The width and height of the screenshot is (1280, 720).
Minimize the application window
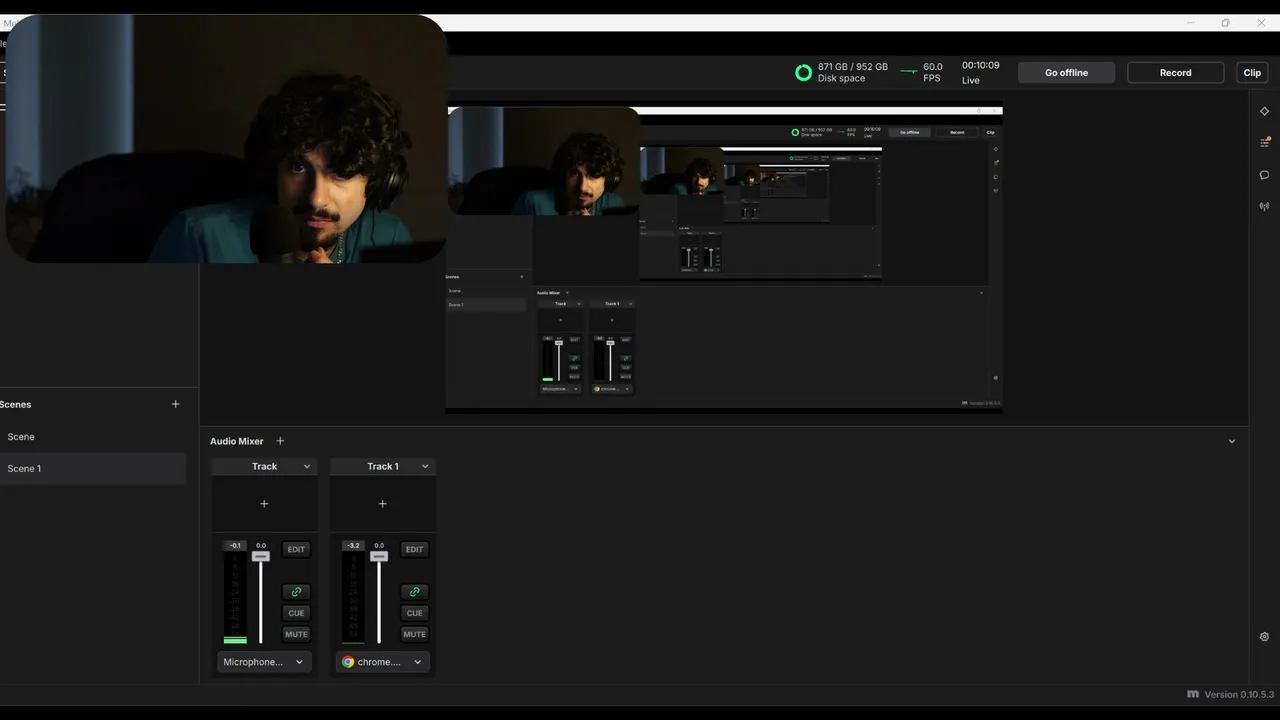point(1190,23)
